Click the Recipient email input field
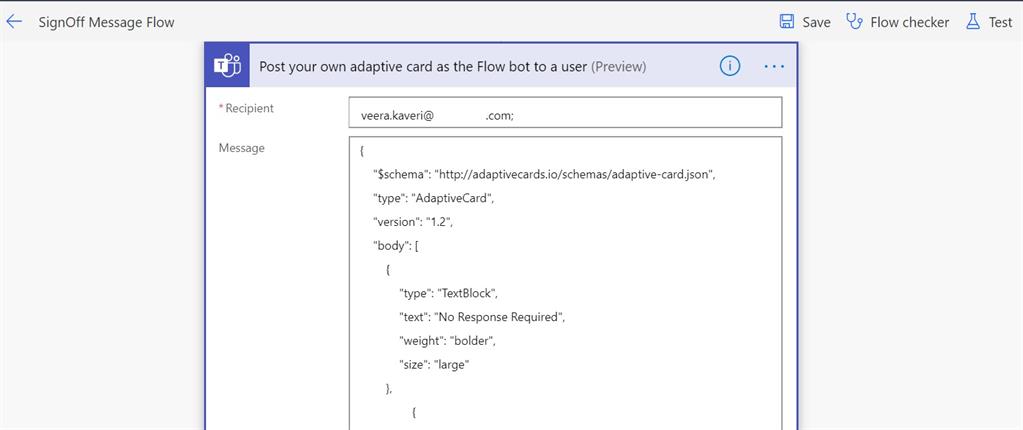The width and height of the screenshot is (1023, 430). 565,112
